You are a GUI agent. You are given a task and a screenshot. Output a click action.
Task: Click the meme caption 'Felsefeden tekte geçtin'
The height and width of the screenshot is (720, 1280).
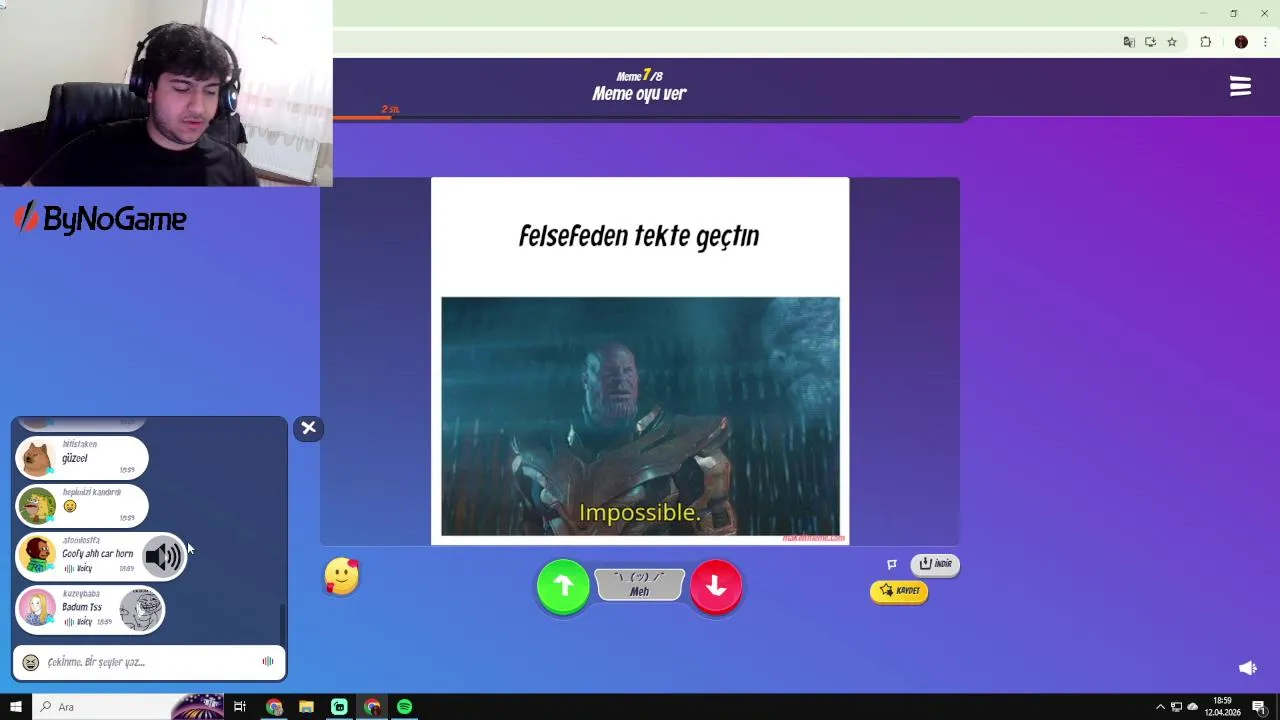639,236
